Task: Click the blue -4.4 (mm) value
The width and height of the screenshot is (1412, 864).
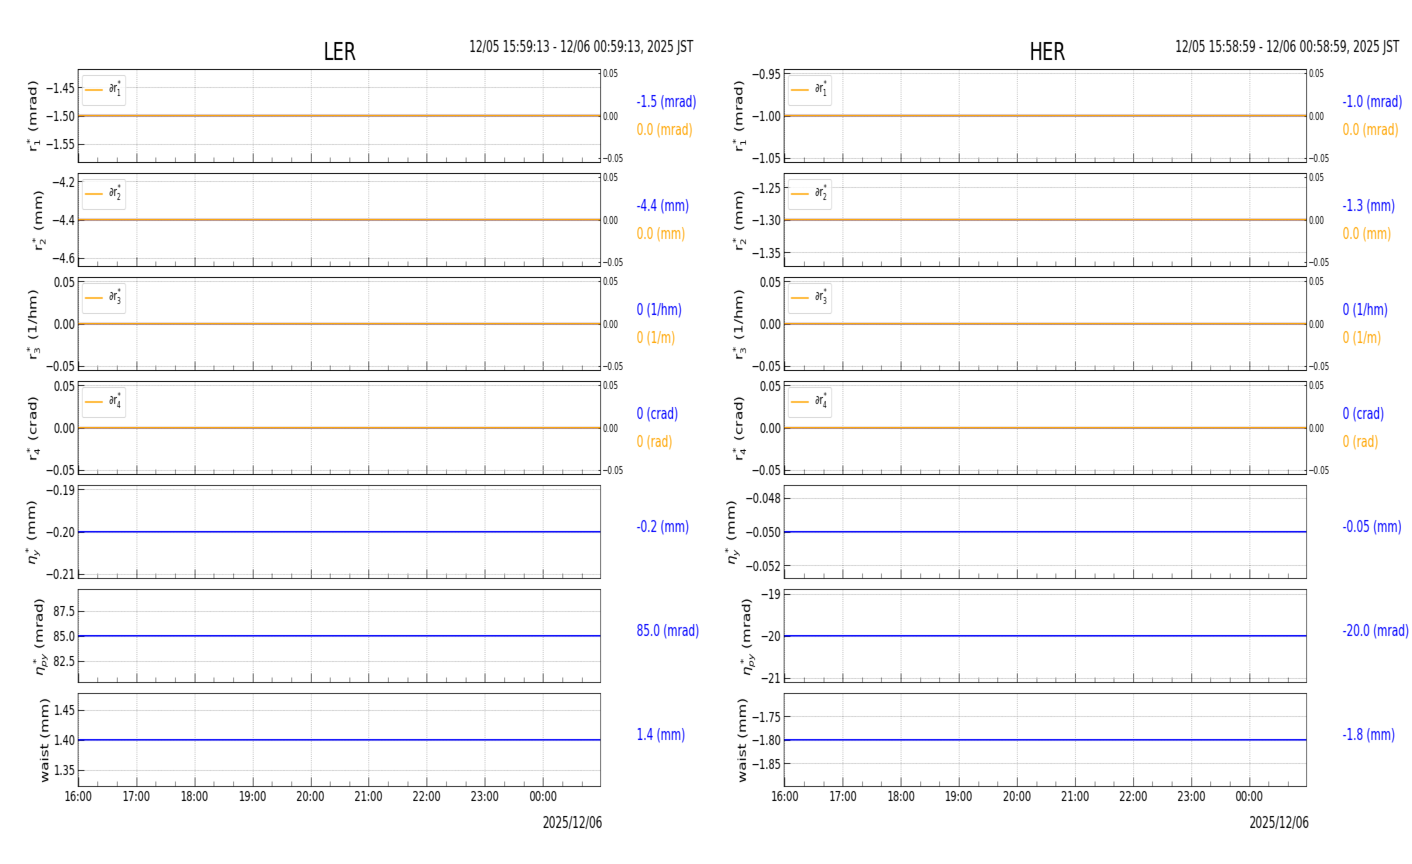Action: [663, 206]
